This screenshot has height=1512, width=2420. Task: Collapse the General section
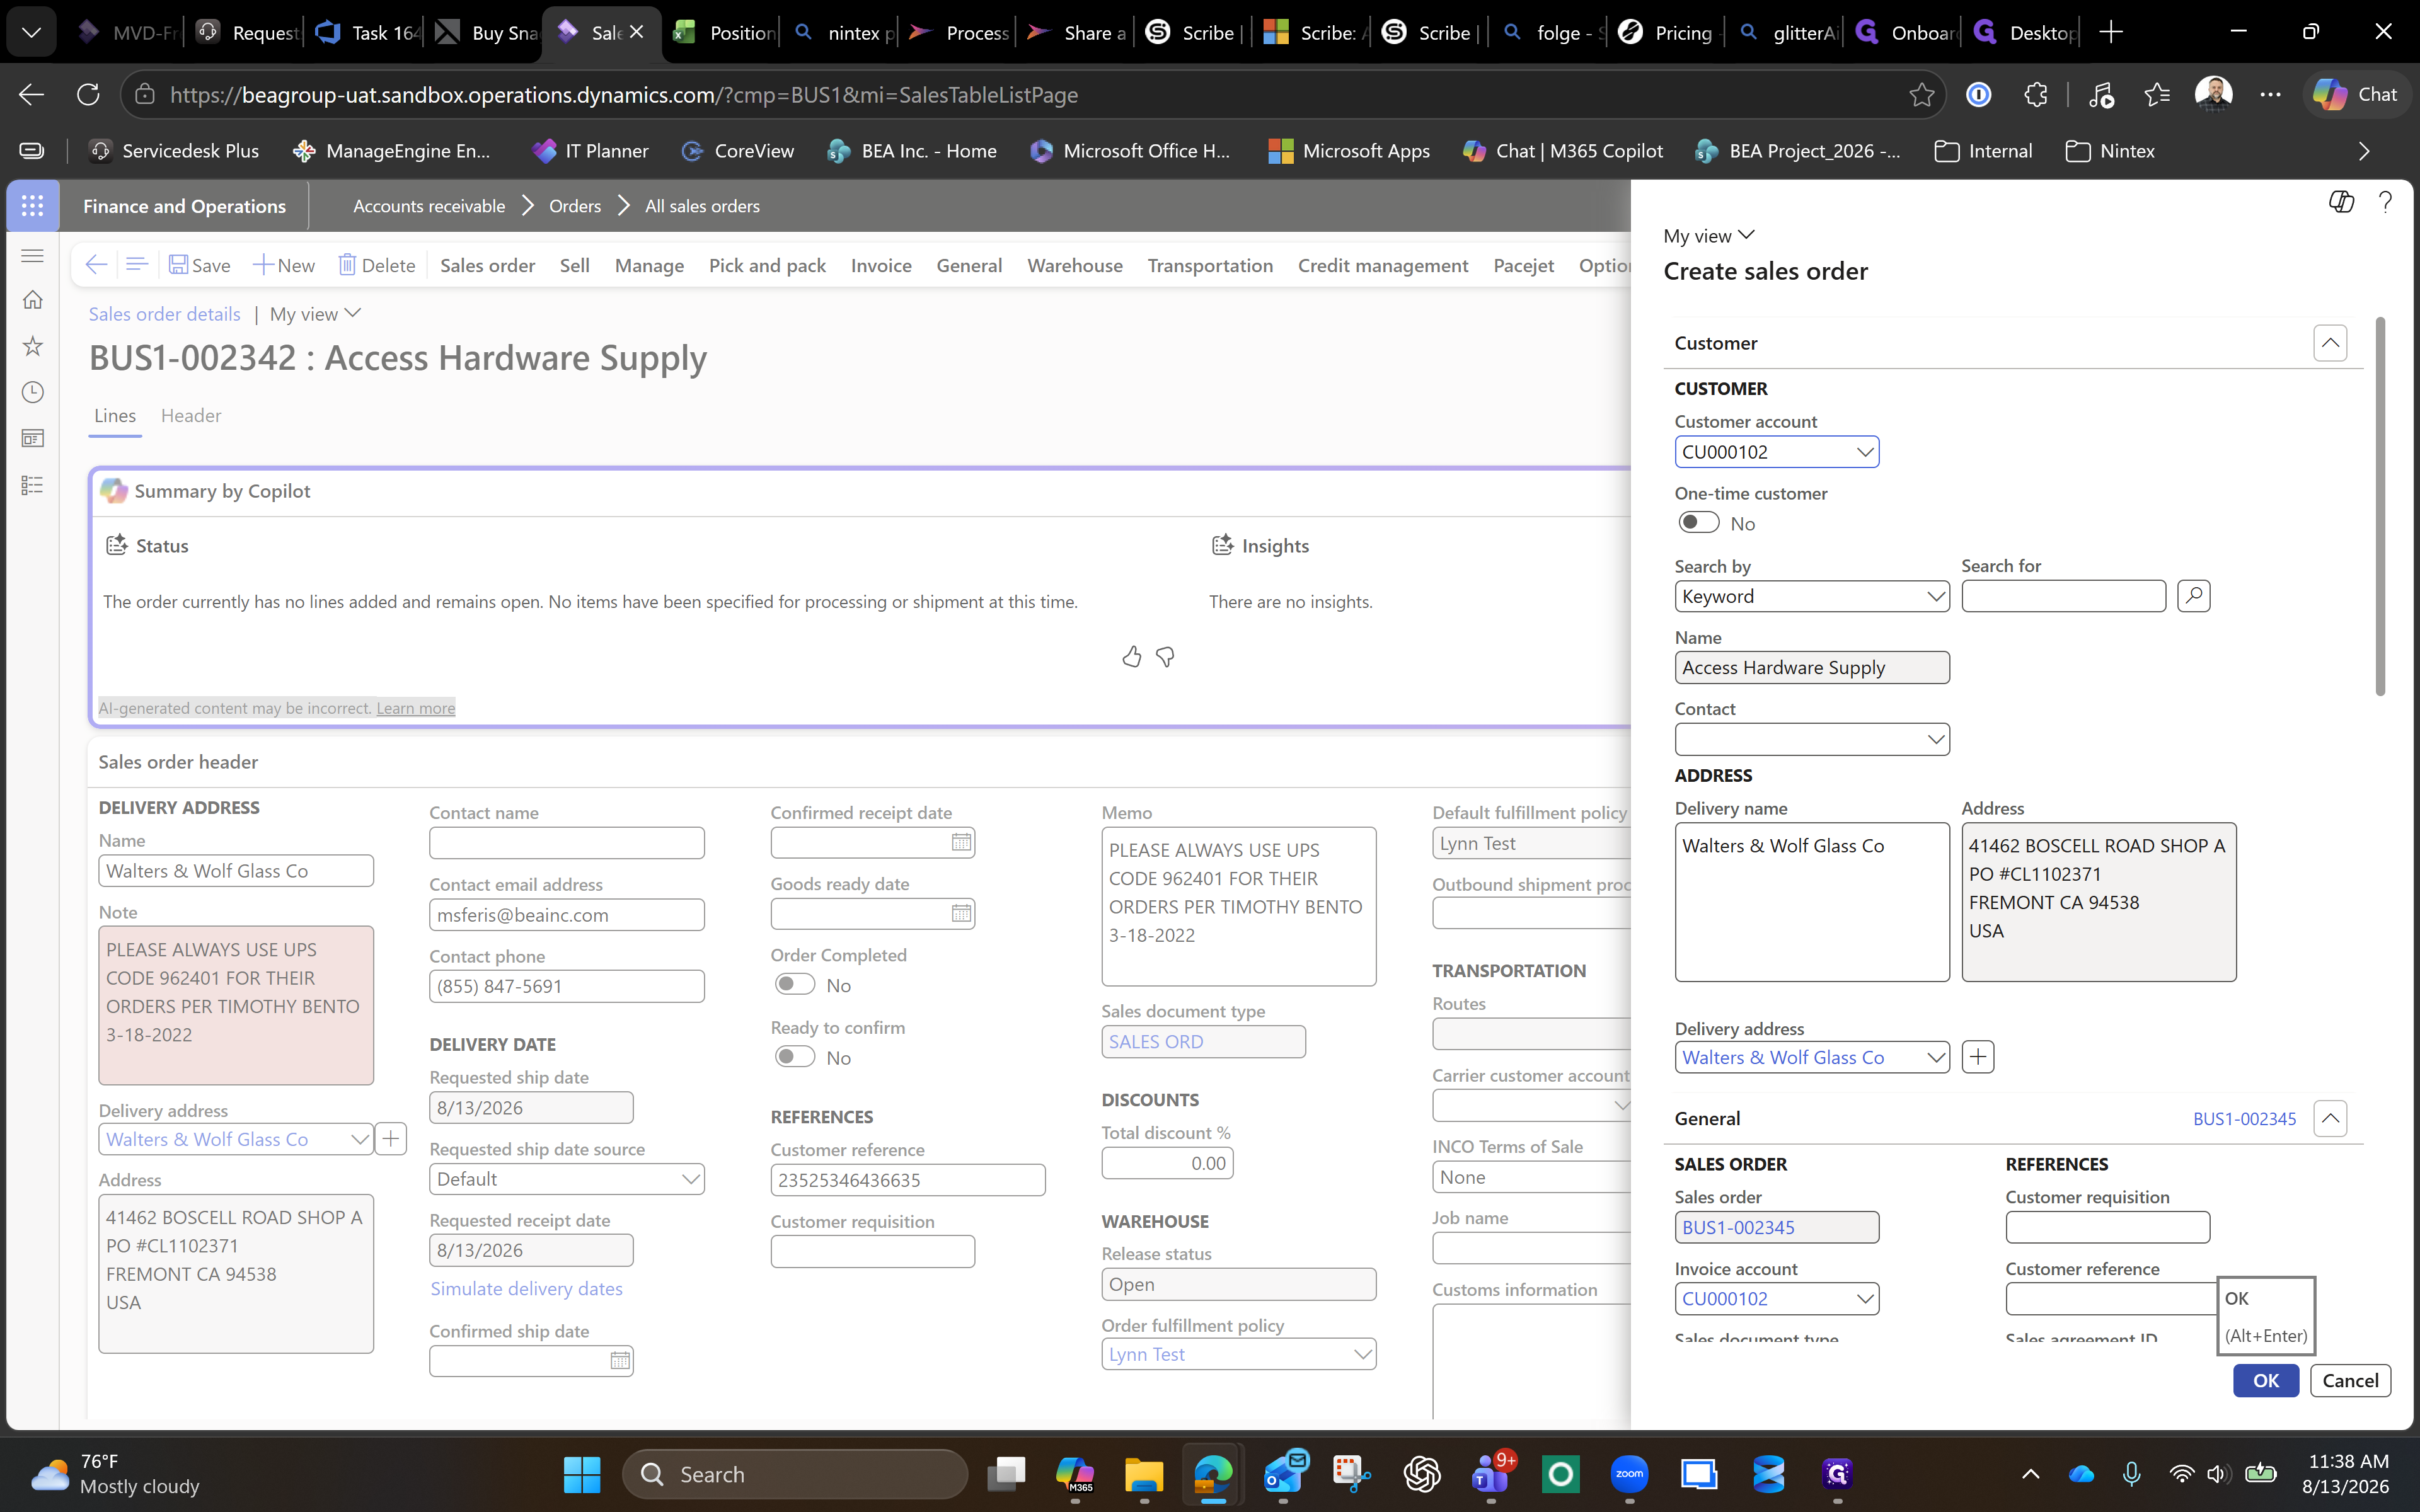click(2330, 1118)
